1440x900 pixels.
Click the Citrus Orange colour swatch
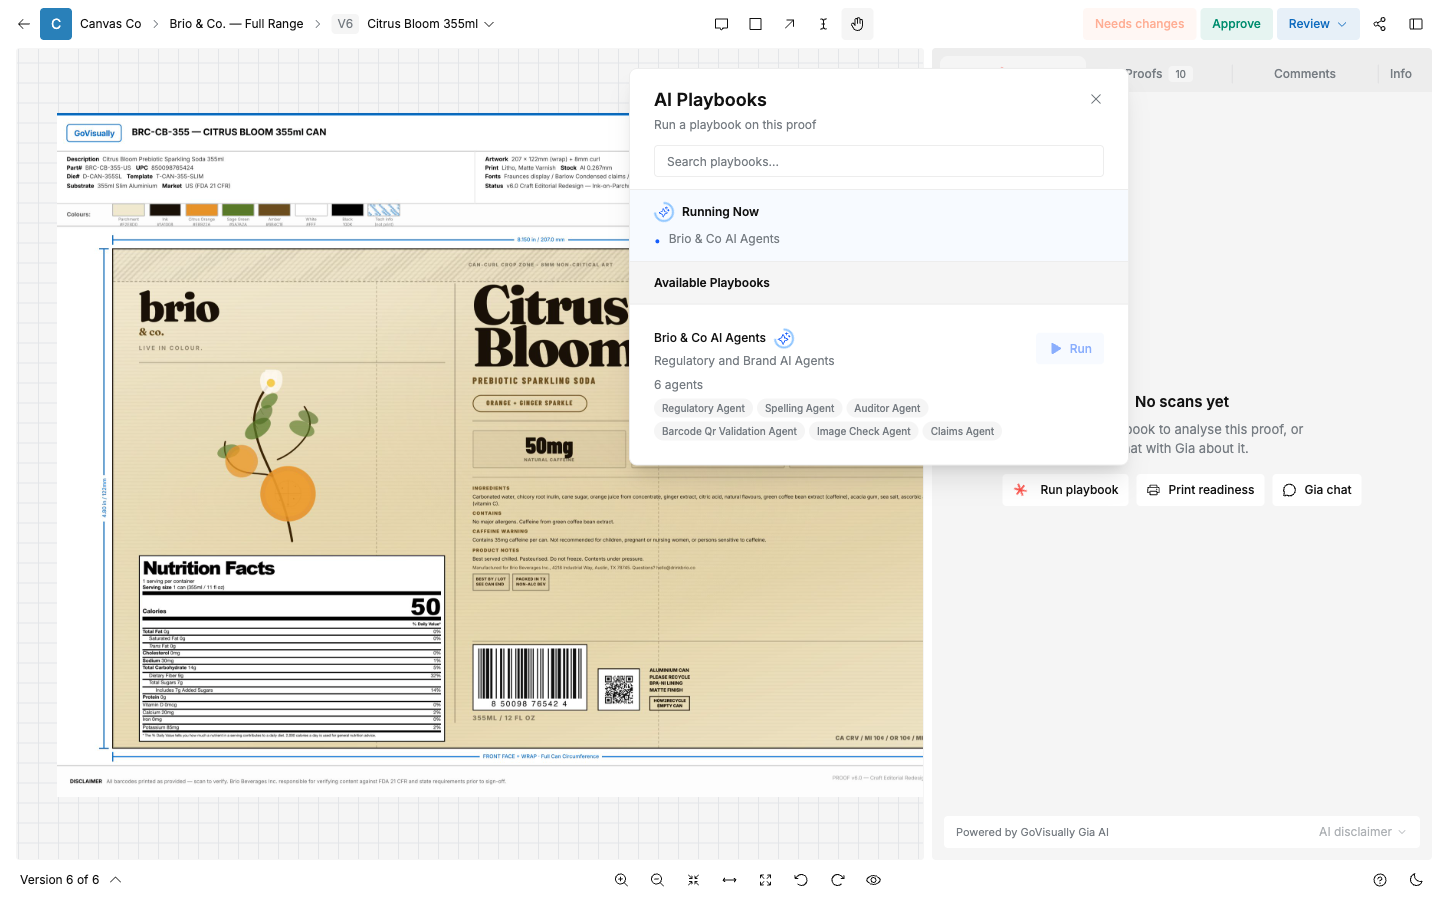click(201, 210)
